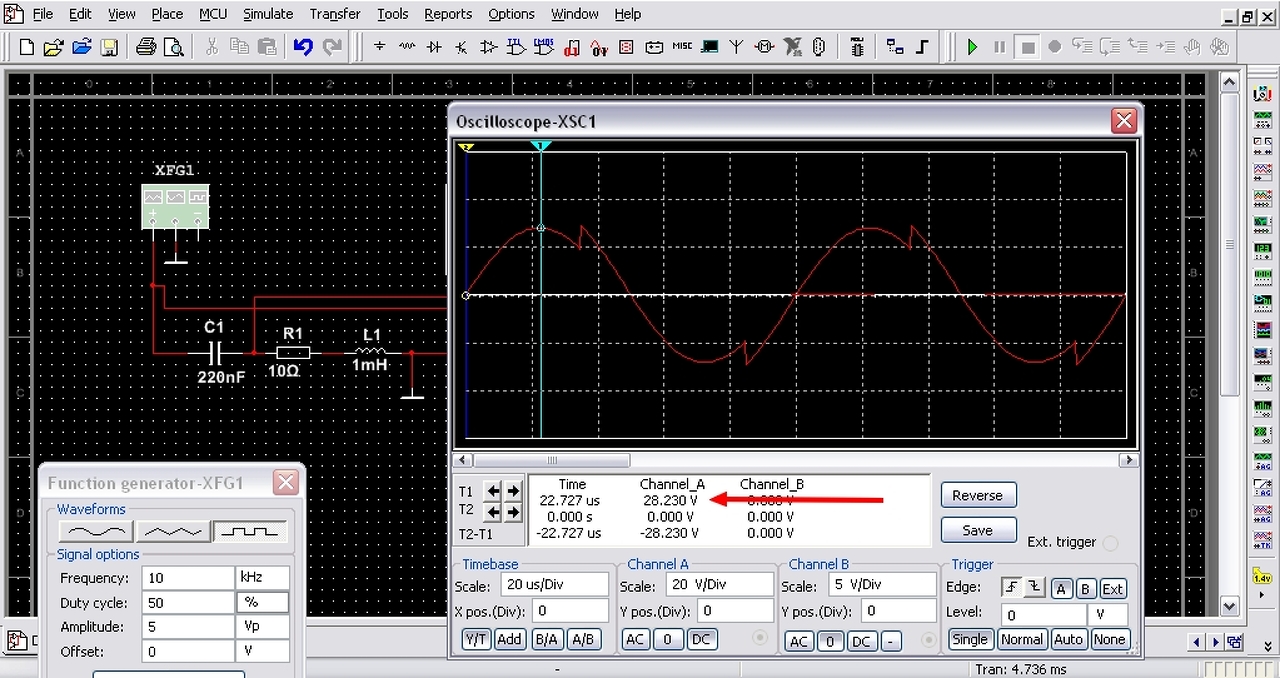
Task: Click the Print toolbar icon
Action: click(146, 47)
